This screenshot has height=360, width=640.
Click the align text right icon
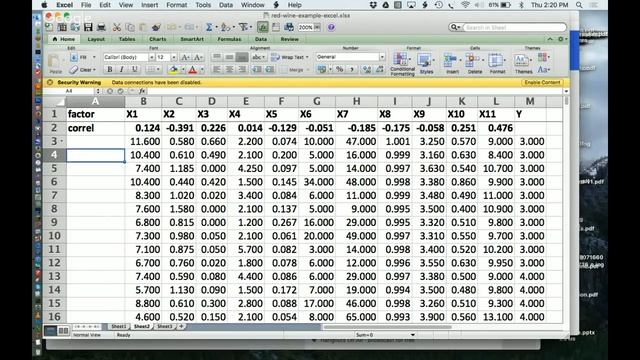[x=242, y=69]
